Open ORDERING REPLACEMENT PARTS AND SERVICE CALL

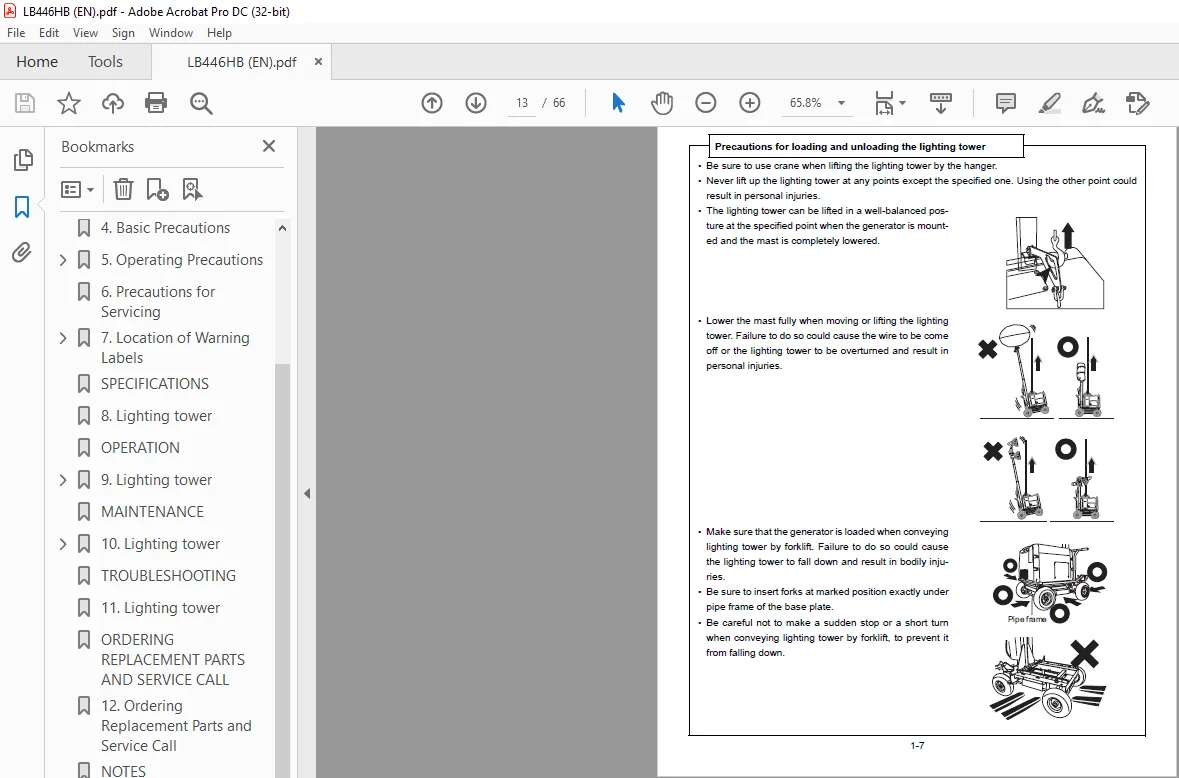tap(173, 660)
